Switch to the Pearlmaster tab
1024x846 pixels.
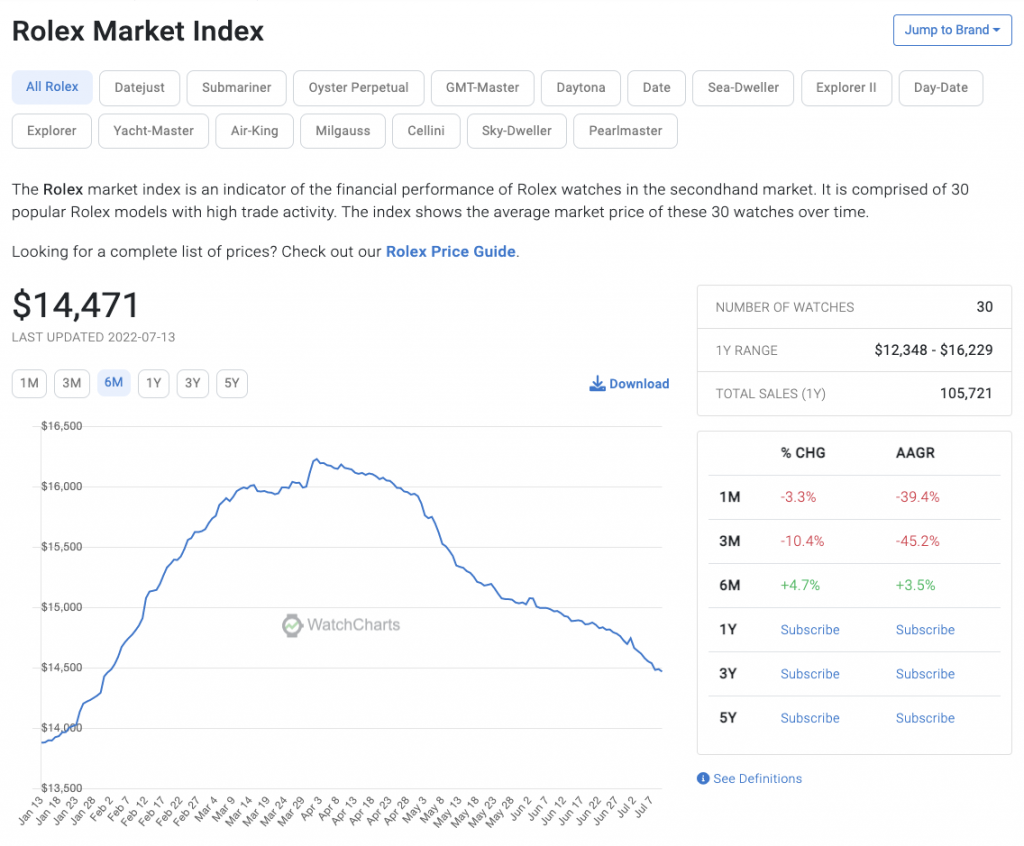click(625, 131)
